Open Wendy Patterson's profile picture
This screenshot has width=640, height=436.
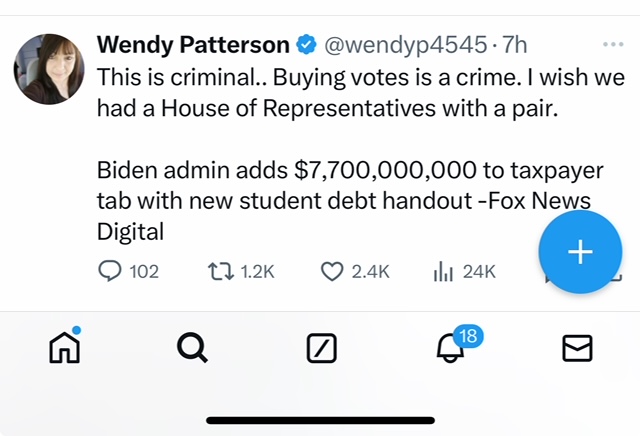click(x=48, y=68)
